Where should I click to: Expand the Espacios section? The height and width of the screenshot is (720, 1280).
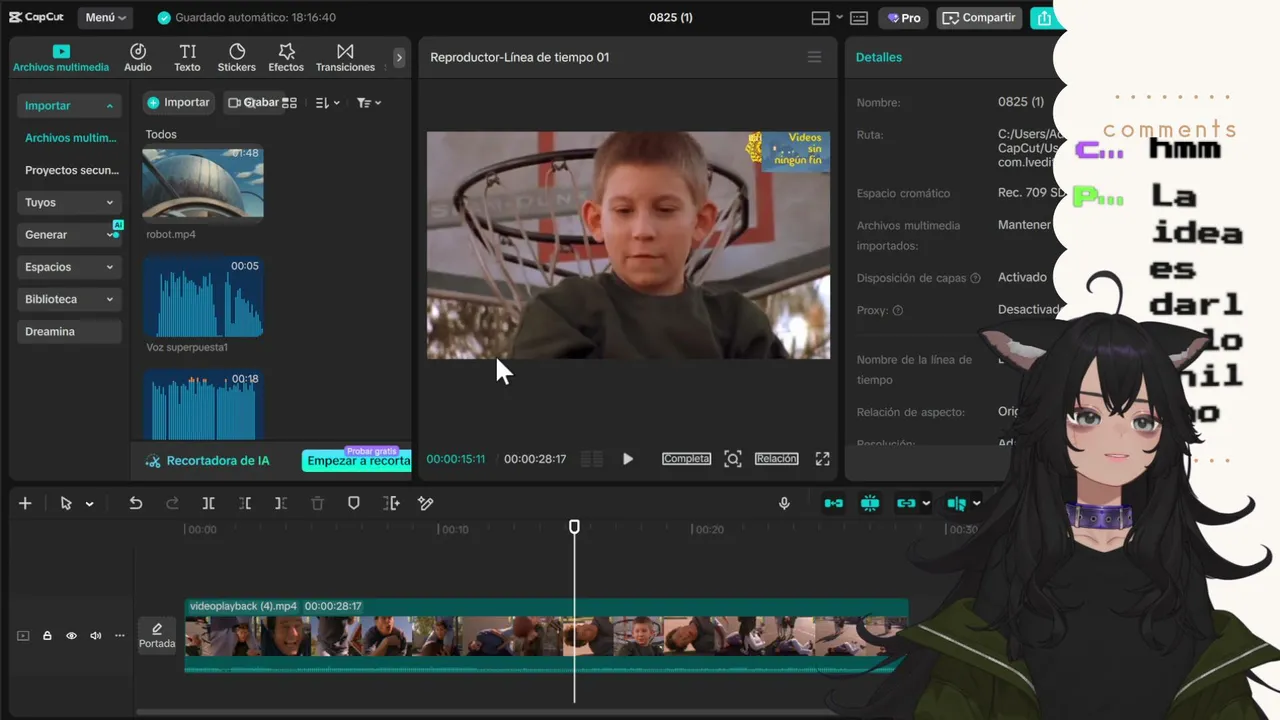[69, 267]
